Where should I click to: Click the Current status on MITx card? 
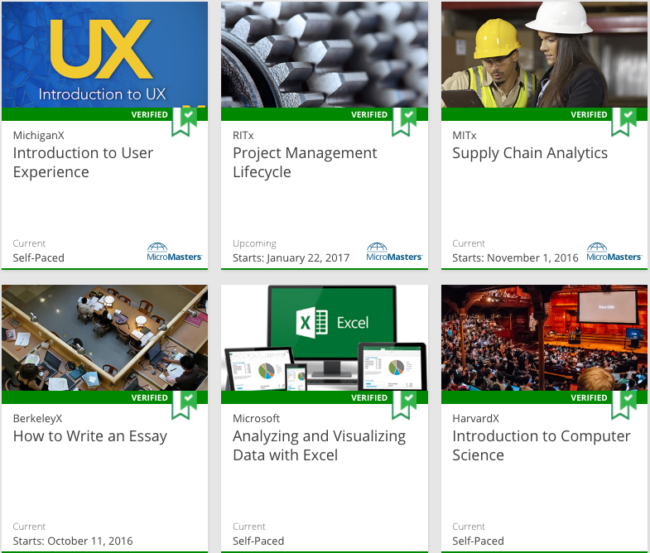[468, 243]
